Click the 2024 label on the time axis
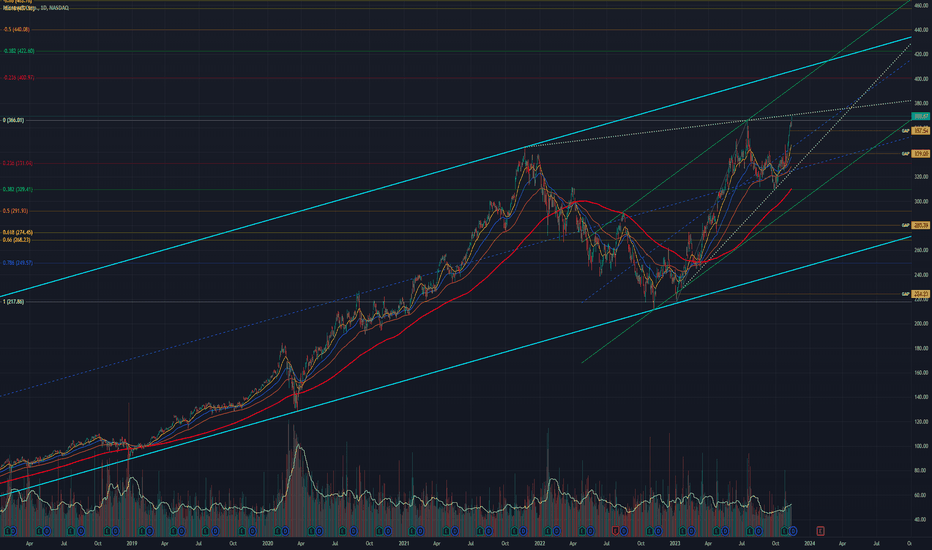 [810, 543]
